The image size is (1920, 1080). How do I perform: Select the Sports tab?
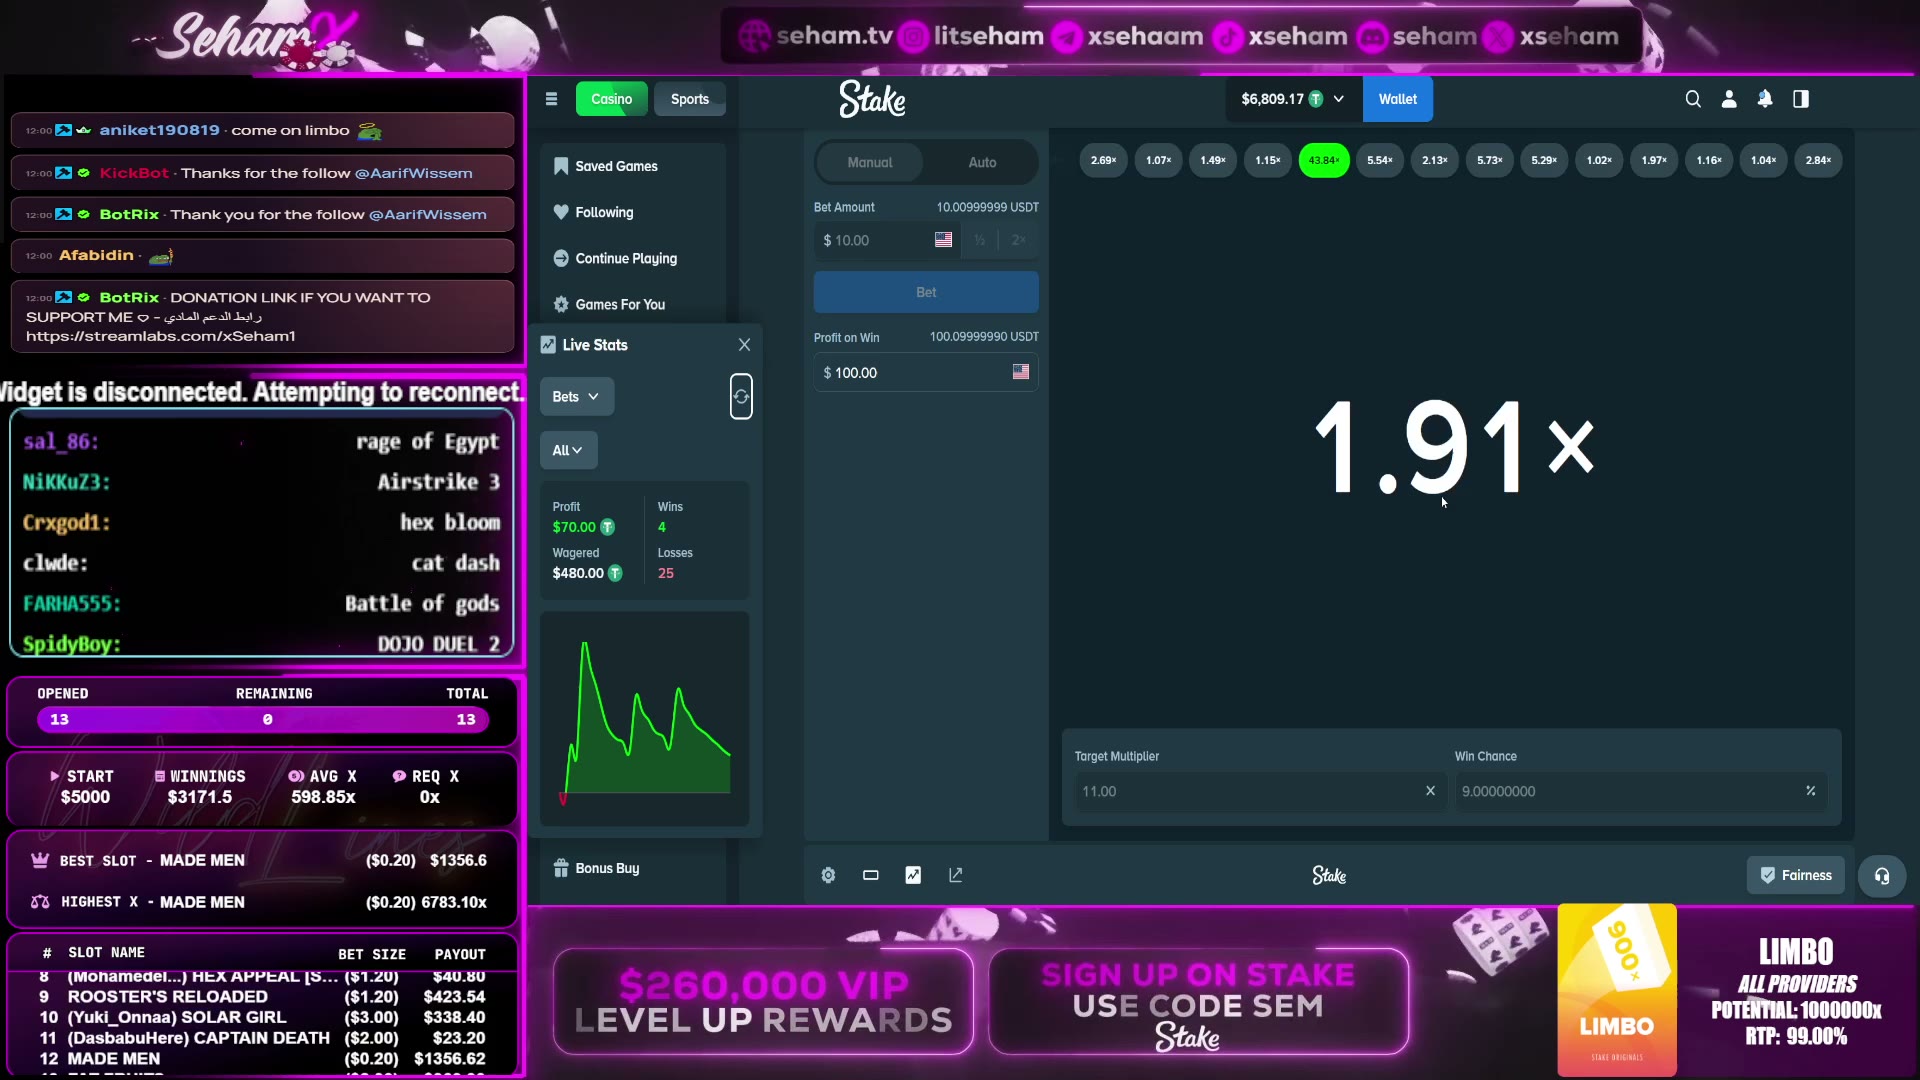click(x=690, y=99)
